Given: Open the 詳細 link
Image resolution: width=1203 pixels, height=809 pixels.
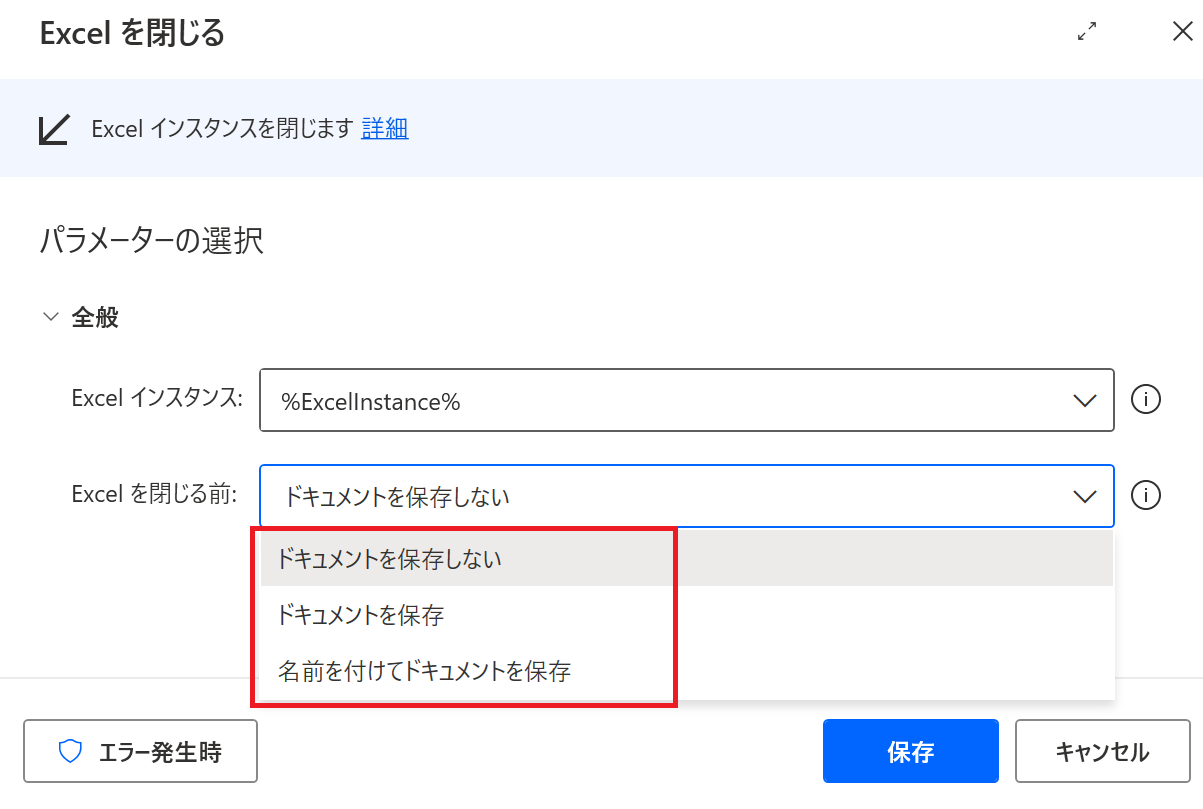Looking at the screenshot, I should coord(385,128).
